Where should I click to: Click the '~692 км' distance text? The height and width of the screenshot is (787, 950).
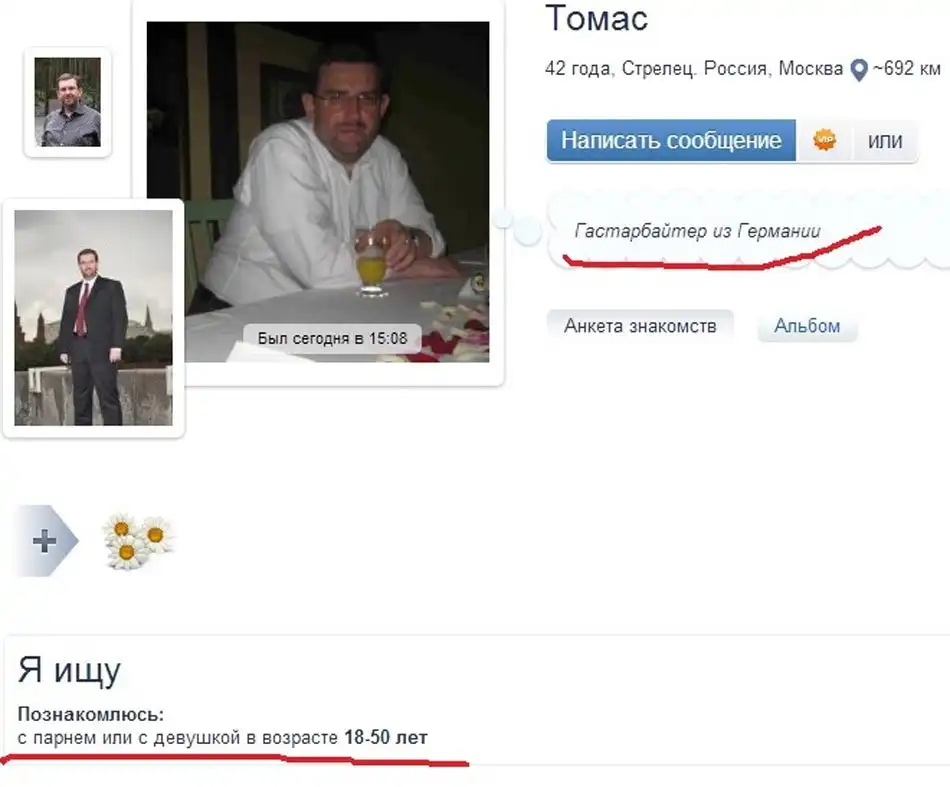point(907,68)
